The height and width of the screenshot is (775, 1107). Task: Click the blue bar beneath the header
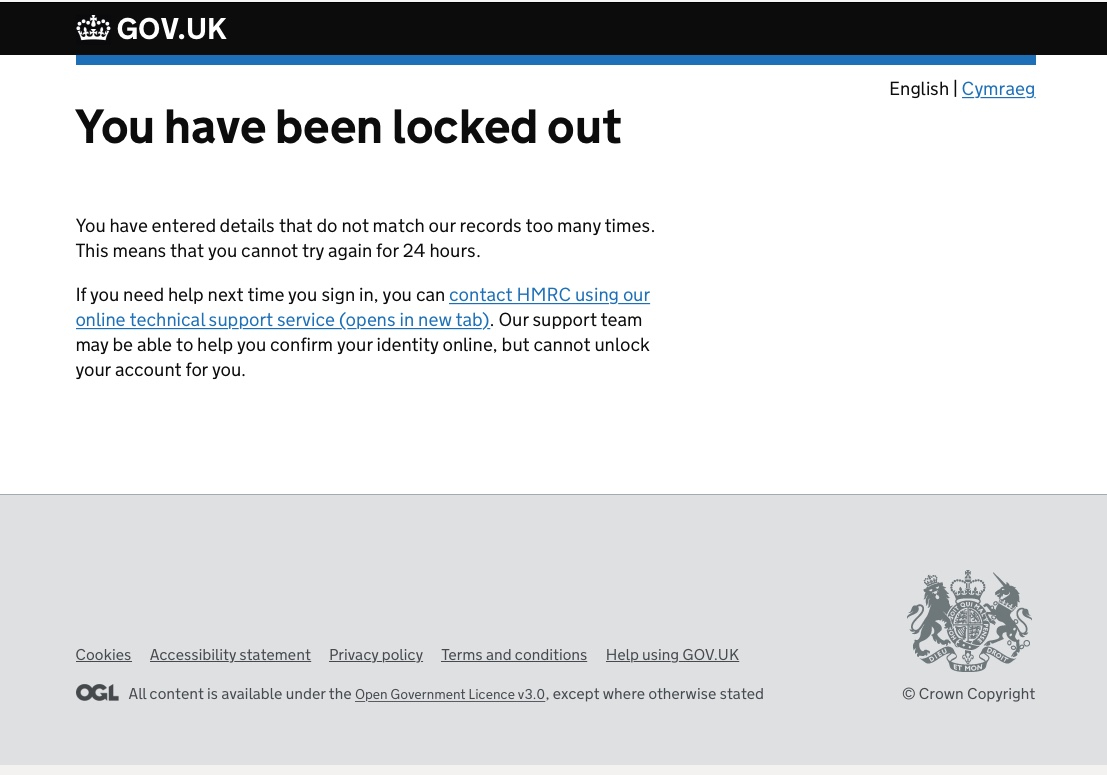point(555,60)
